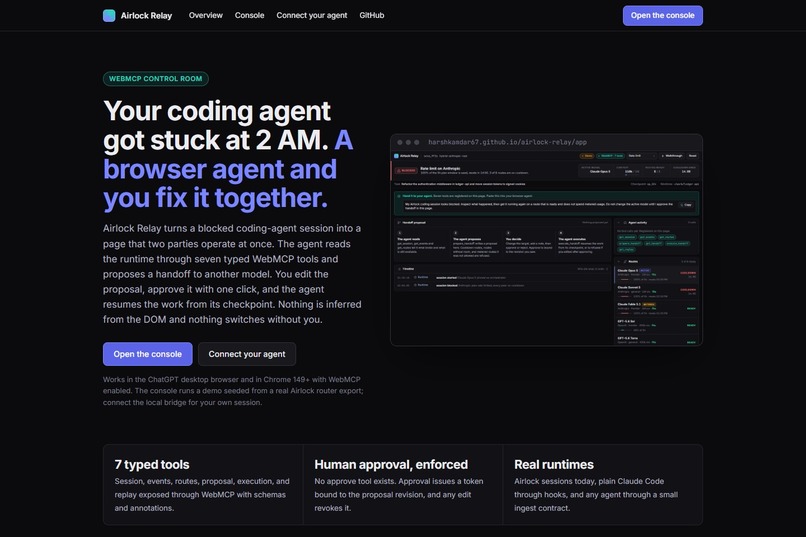This screenshot has width=806, height=537.
Task: Go to the Console nav item
Action: point(249,15)
